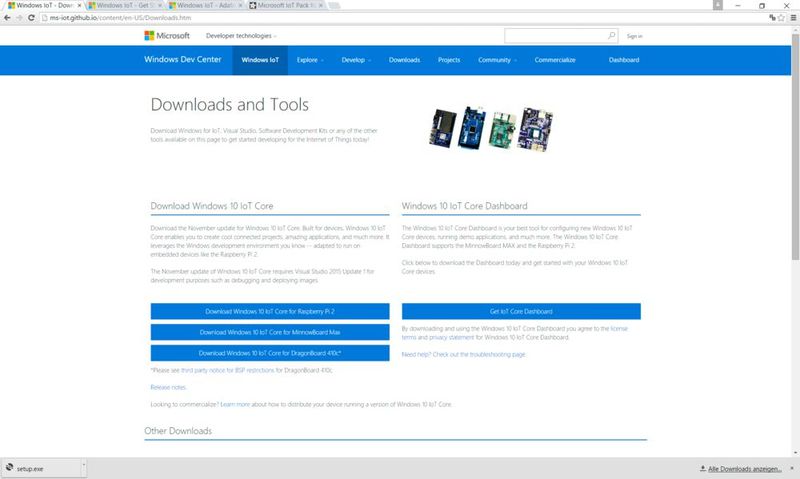Click the scrollbar down arrow
800x479 pixels.
(x=795, y=452)
